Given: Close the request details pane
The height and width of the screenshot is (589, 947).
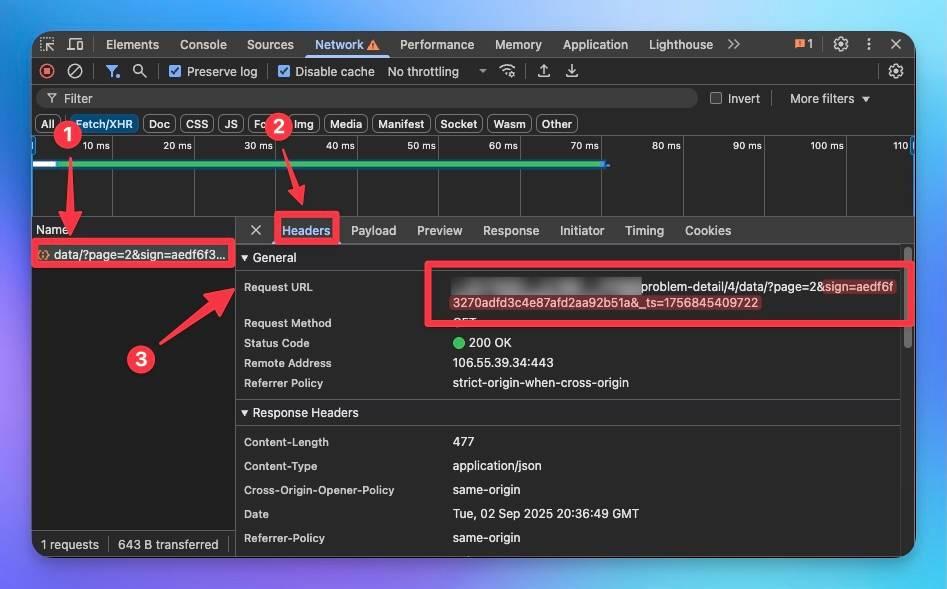Looking at the screenshot, I should [256, 230].
